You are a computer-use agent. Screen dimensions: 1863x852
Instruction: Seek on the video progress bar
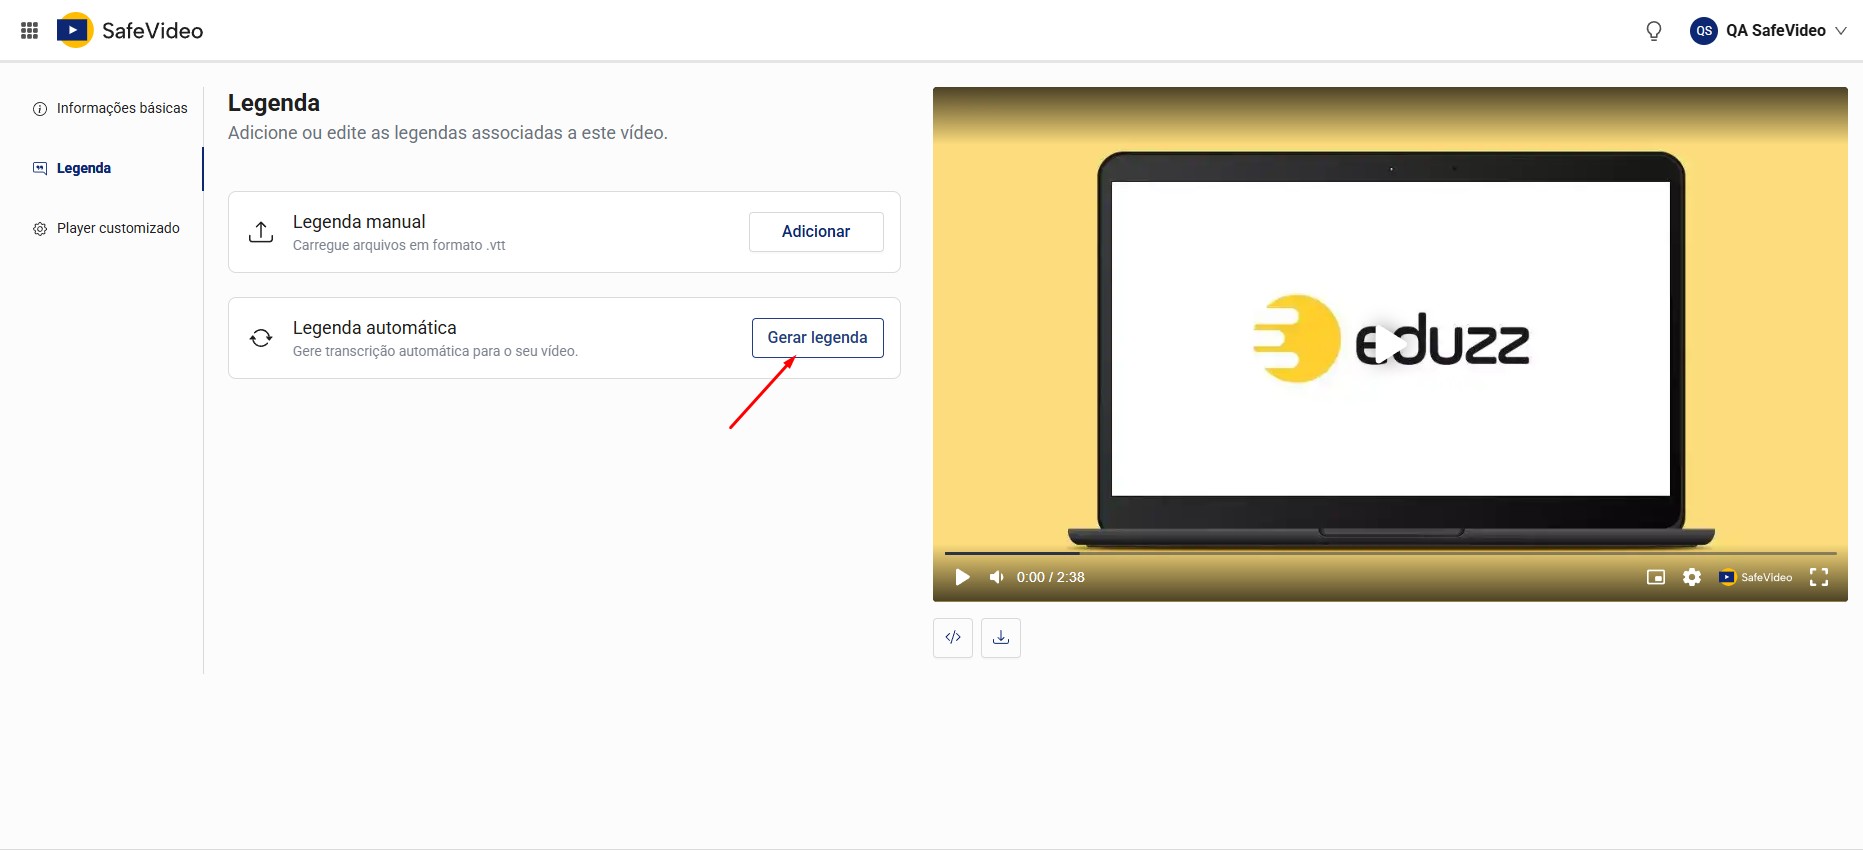(x=1390, y=553)
